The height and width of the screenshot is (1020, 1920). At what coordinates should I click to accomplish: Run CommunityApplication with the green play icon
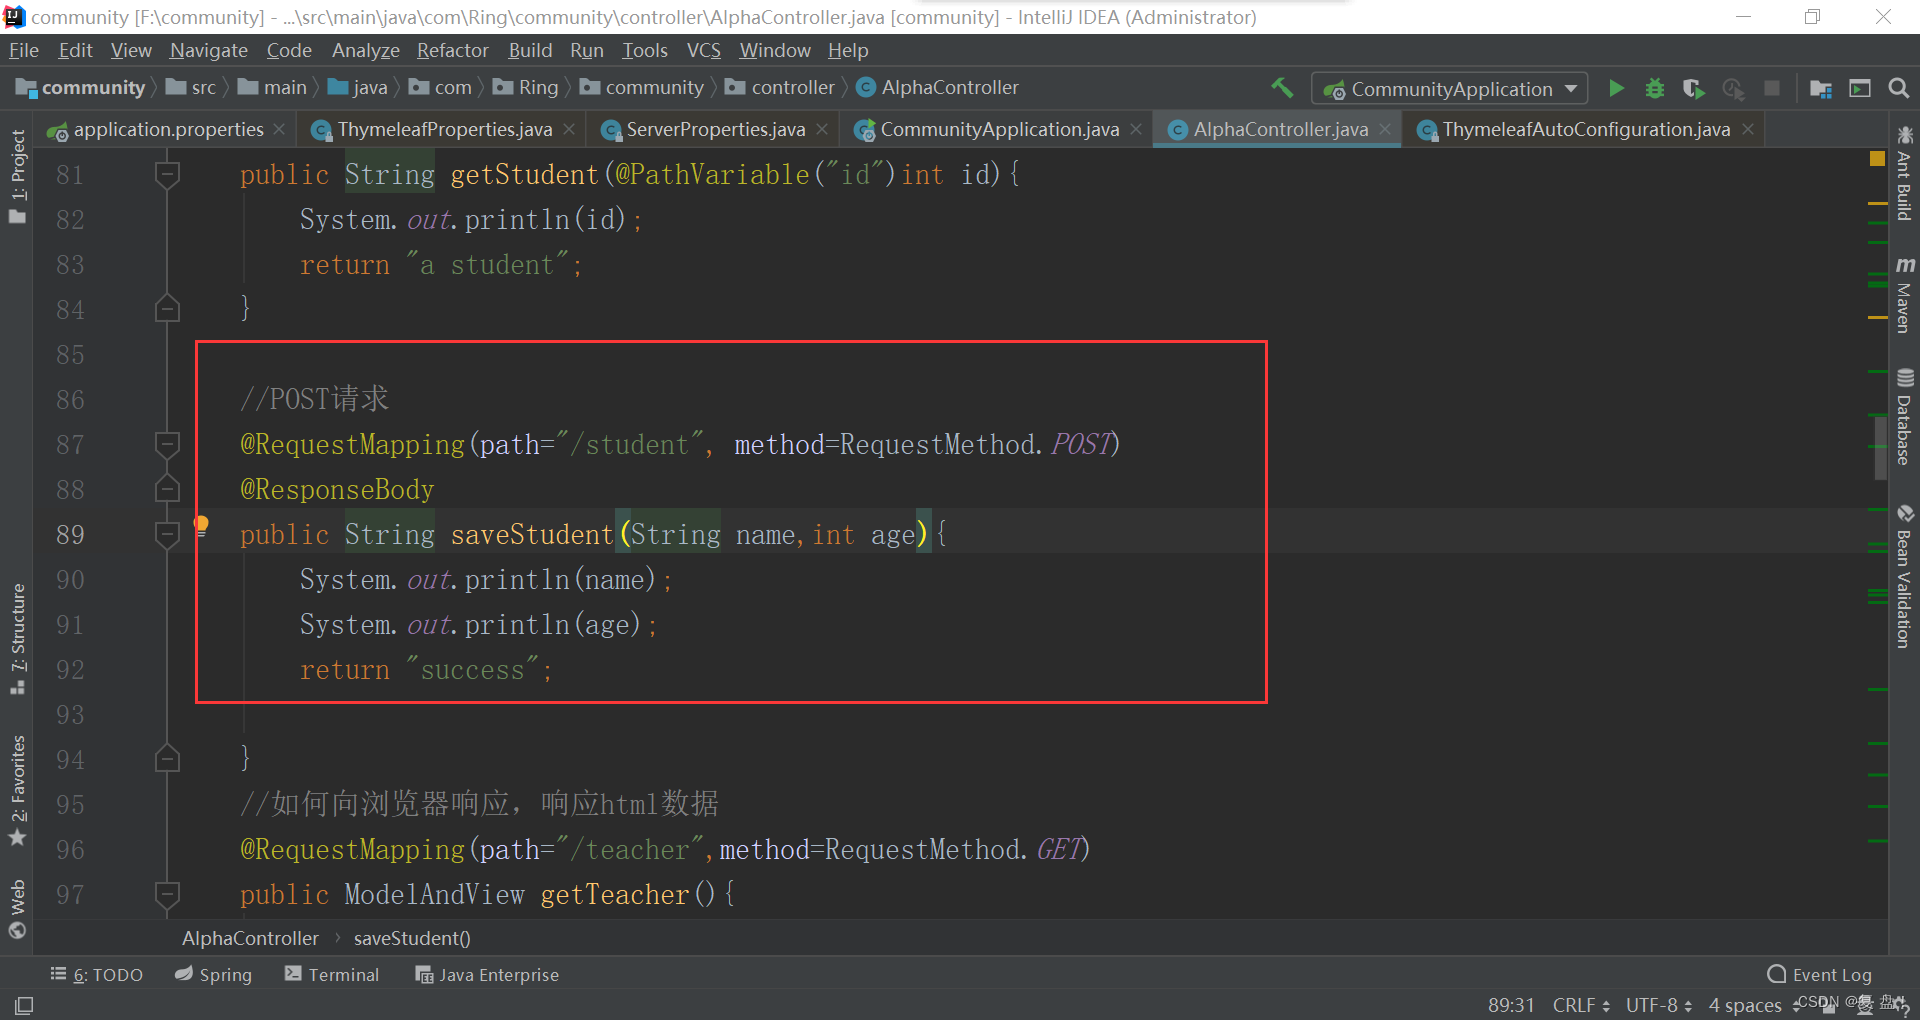[1616, 88]
